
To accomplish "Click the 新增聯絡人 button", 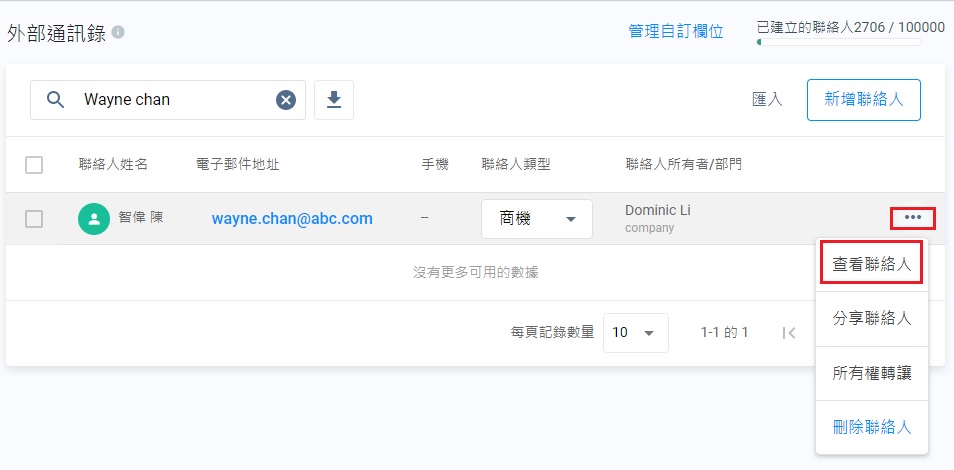I will tap(863, 100).
